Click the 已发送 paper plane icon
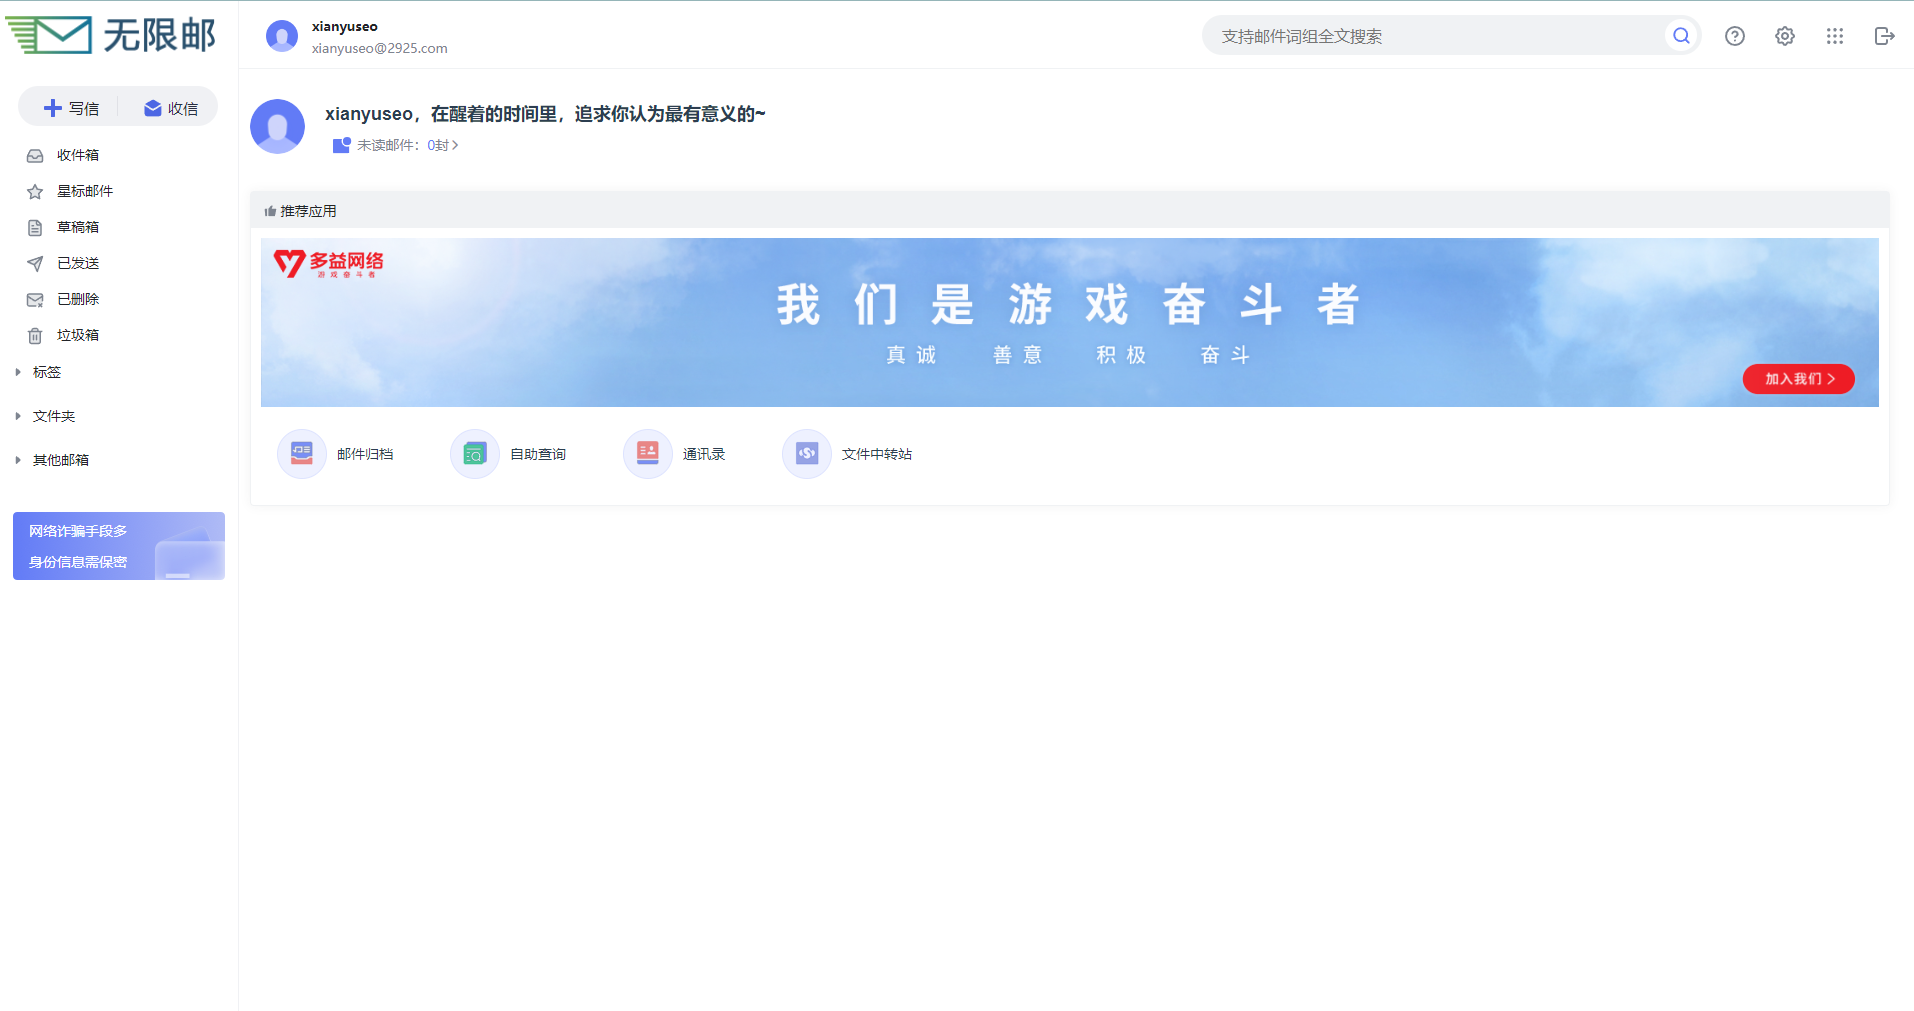 (x=35, y=264)
